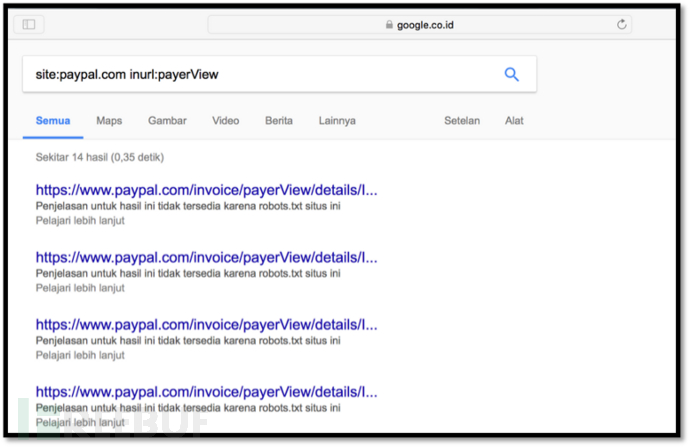
Task: Open the Alat tools option
Action: (x=514, y=121)
